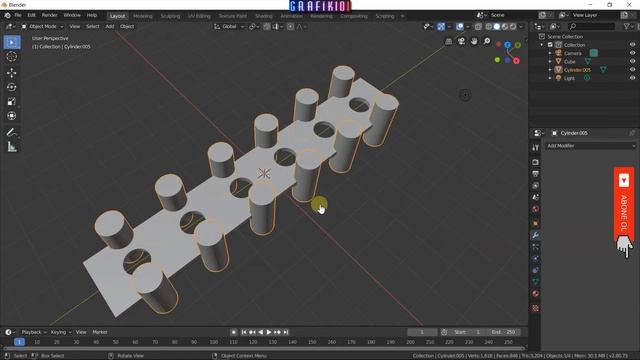Collapse the Collection tree row
The image size is (640, 360).
[542, 45]
